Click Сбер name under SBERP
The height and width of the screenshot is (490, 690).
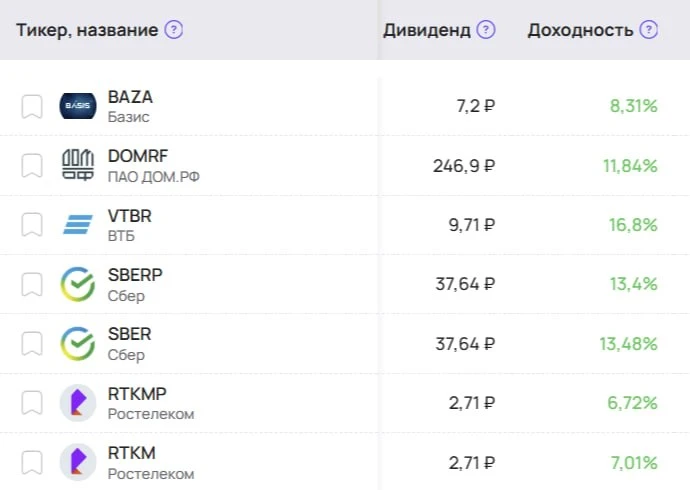(126, 296)
